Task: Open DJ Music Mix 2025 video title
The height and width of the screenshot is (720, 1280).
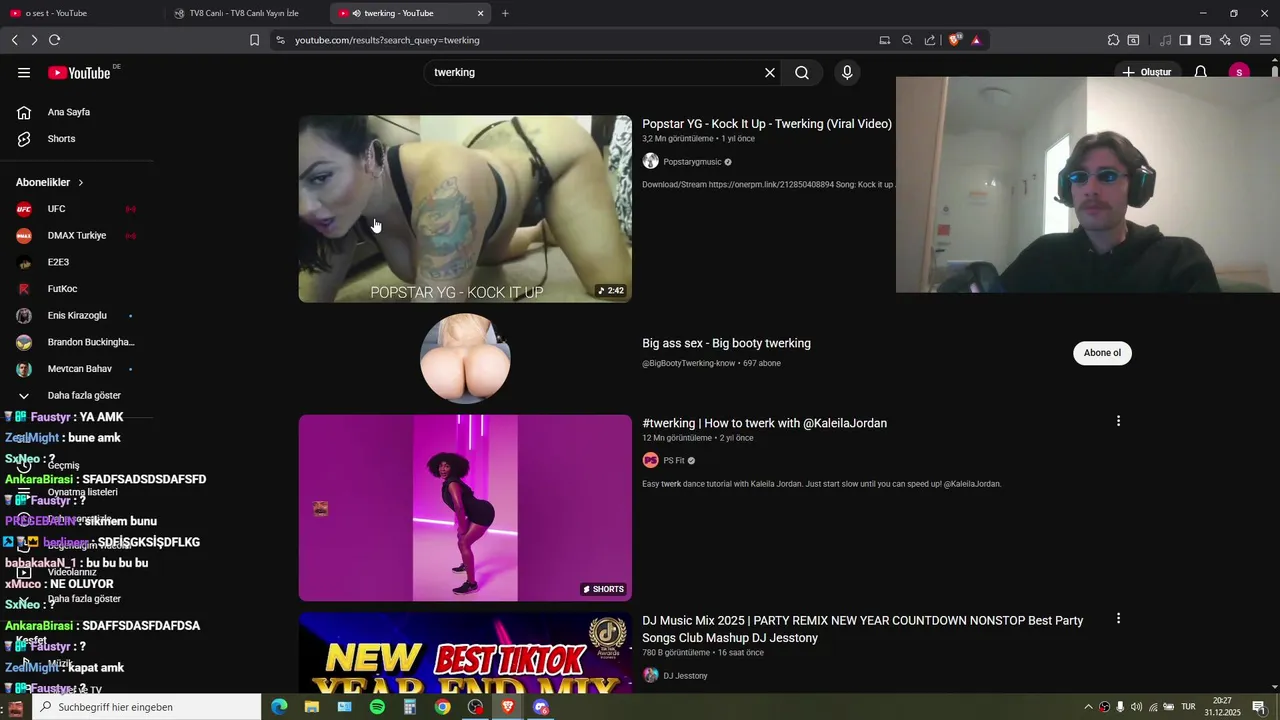Action: [x=862, y=629]
